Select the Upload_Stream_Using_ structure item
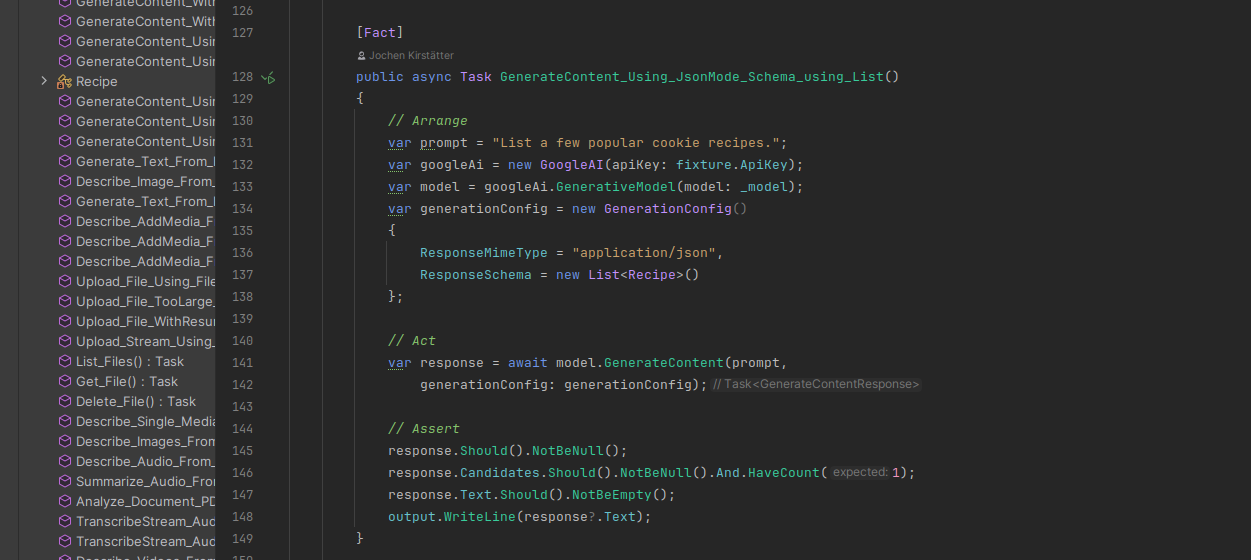The image size is (1251, 560). pyautogui.click(x=145, y=342)
